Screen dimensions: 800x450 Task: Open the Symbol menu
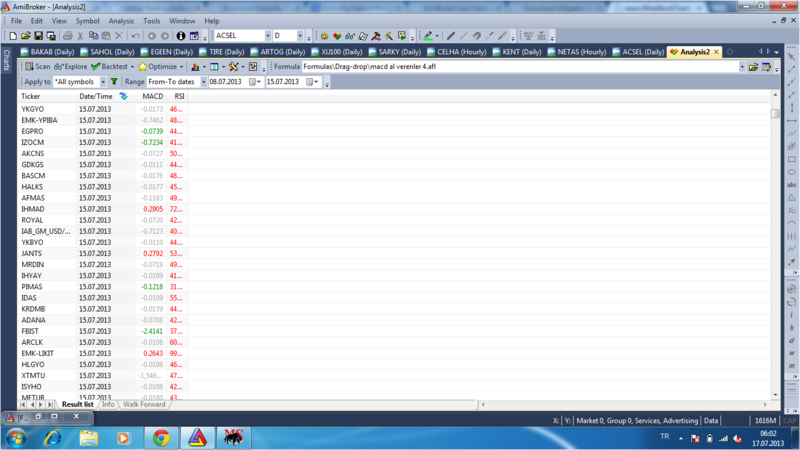click(x=87, y=21)
